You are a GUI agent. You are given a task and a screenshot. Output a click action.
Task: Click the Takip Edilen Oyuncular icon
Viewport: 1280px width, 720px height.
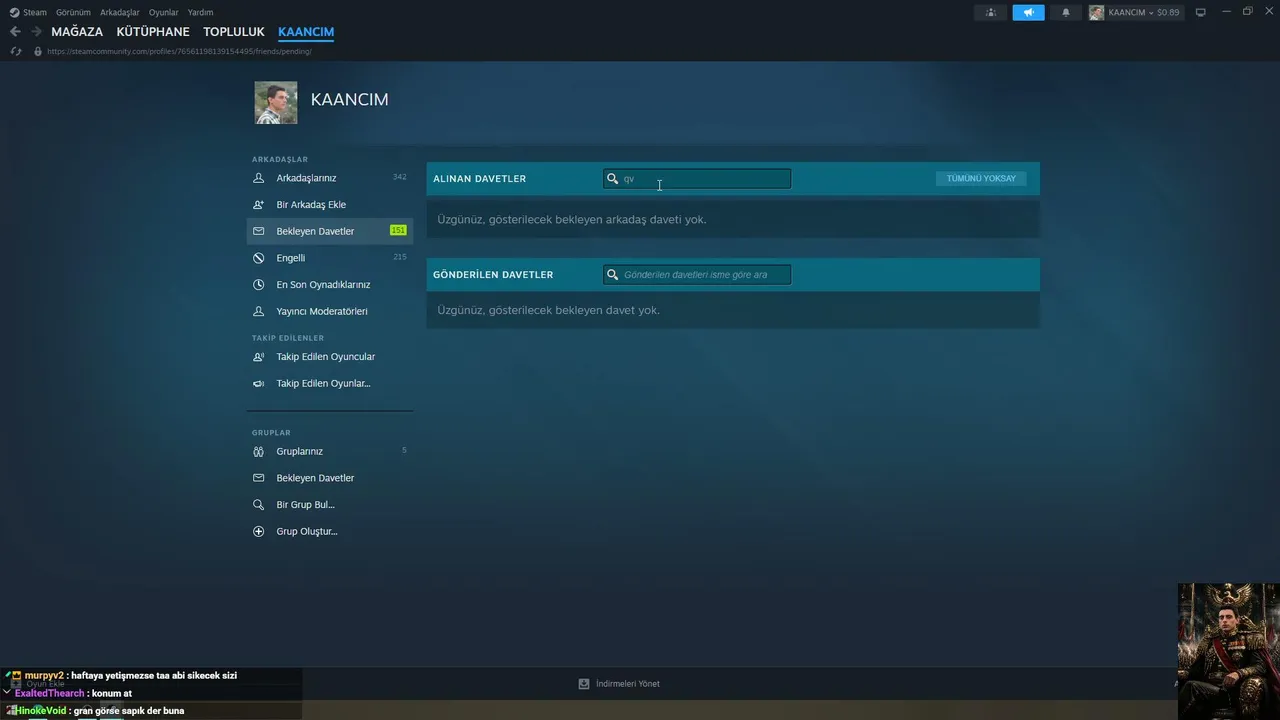click(259, 357)
